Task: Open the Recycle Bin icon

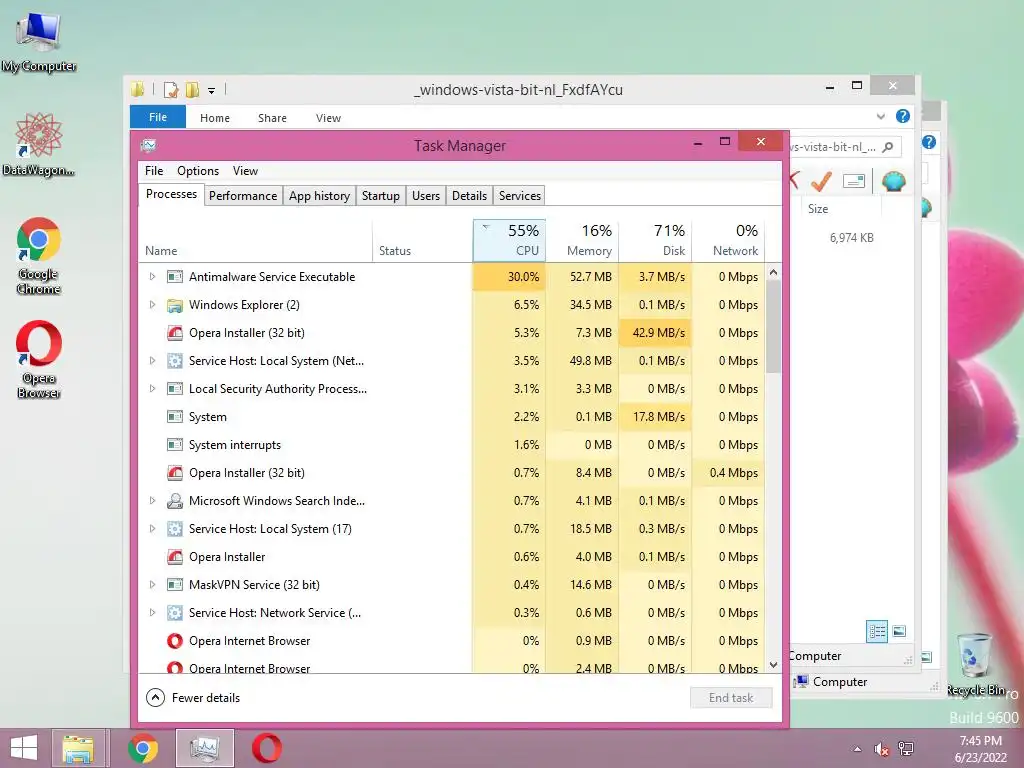Action: (x=975, y=664)
